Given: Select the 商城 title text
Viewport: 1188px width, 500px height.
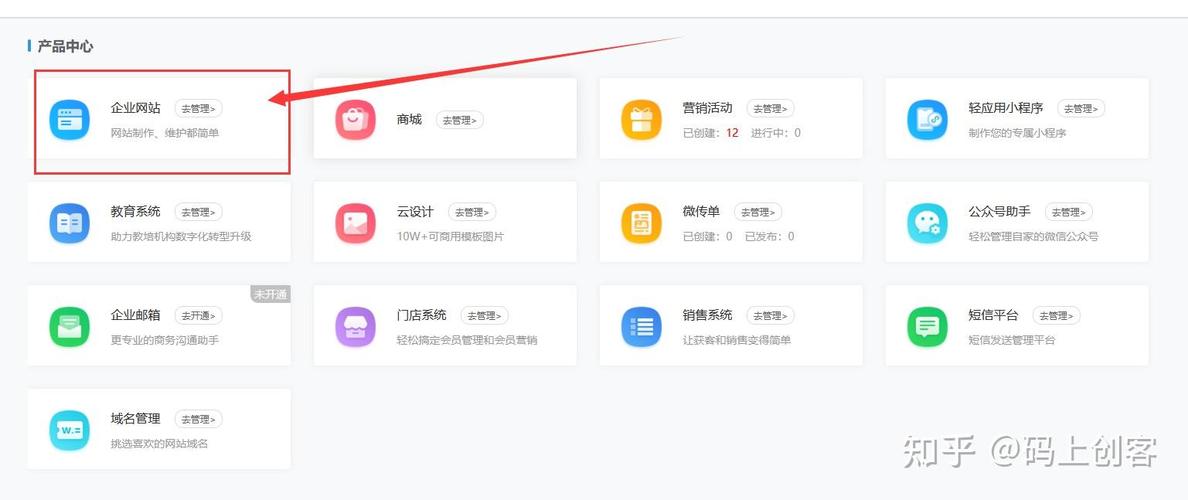Looking at the screenshot, I should (409, 120).
